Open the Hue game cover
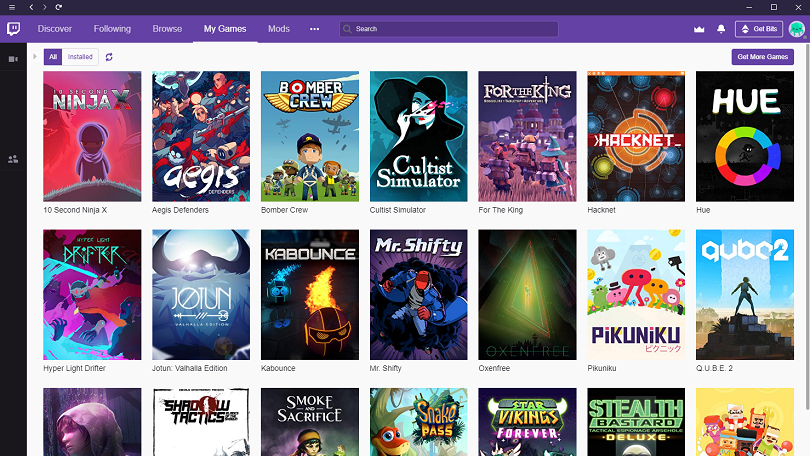 click(745, 136)
